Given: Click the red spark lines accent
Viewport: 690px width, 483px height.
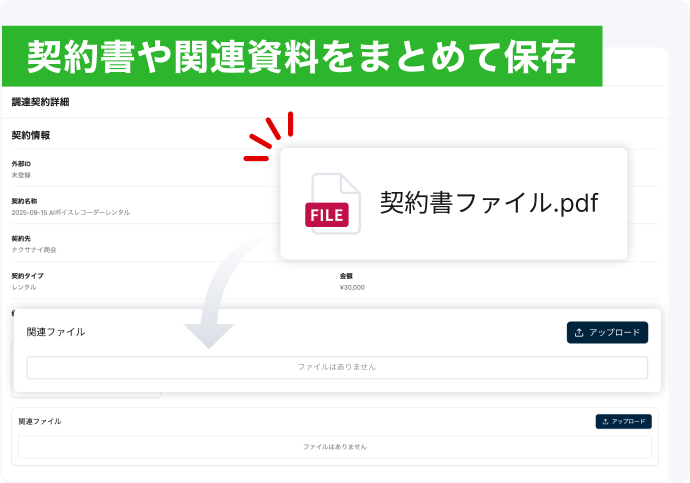Looking at the screenshot, I should pyautogui.click(x=270, y=138).
